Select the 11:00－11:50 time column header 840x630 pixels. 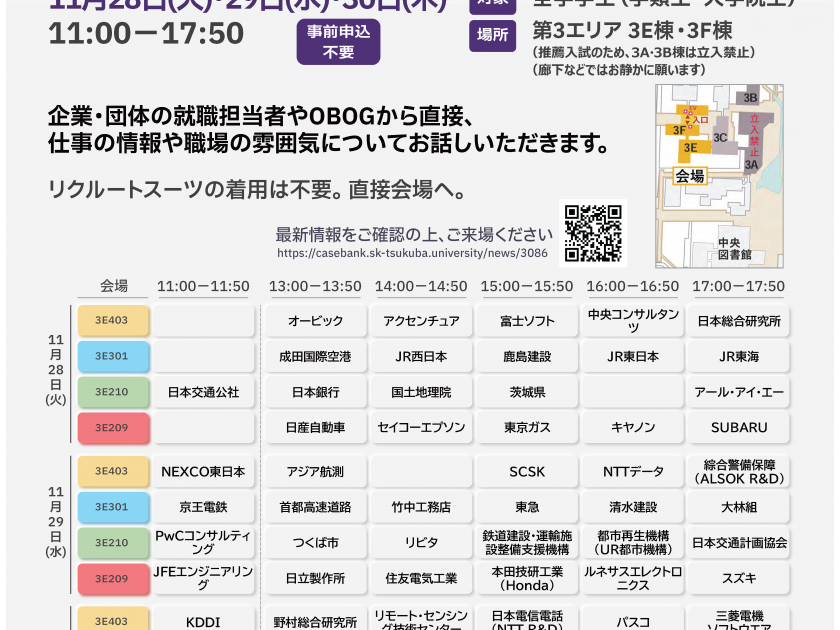(203, 286)
